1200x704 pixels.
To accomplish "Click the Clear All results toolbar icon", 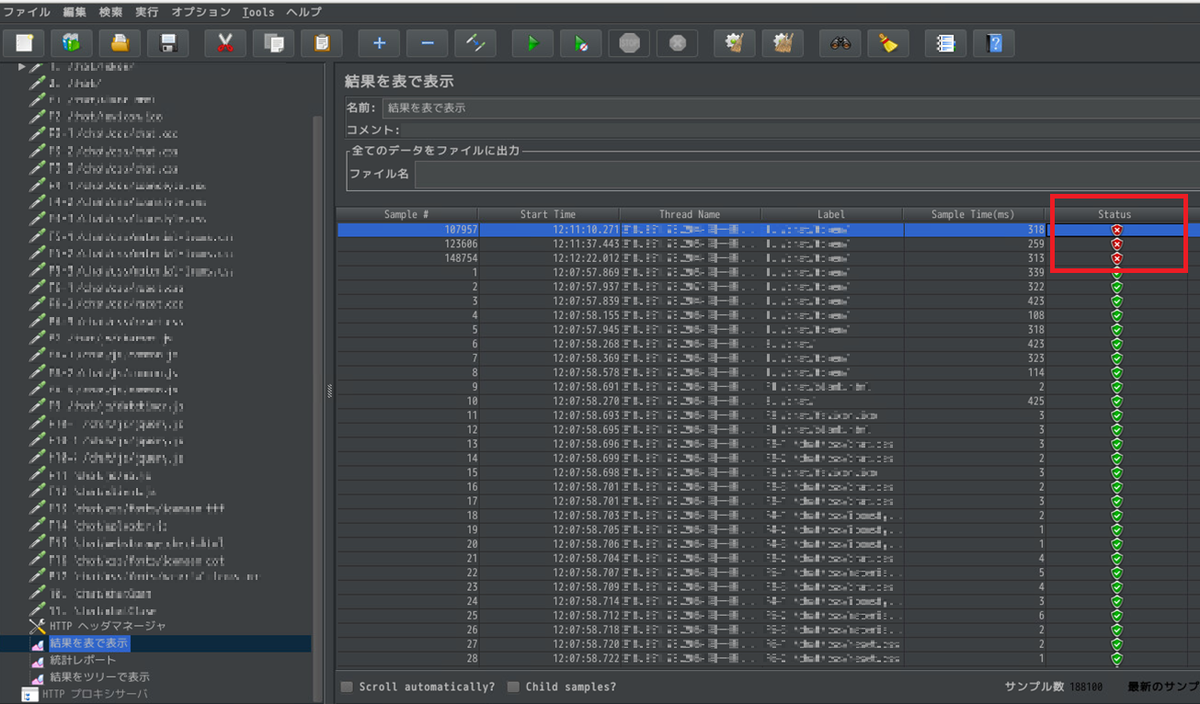I will pos(783,43).
